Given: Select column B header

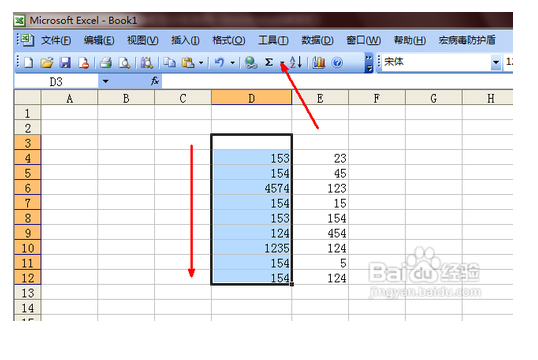Looking at the screenshot, I should (x=126, y=98).
